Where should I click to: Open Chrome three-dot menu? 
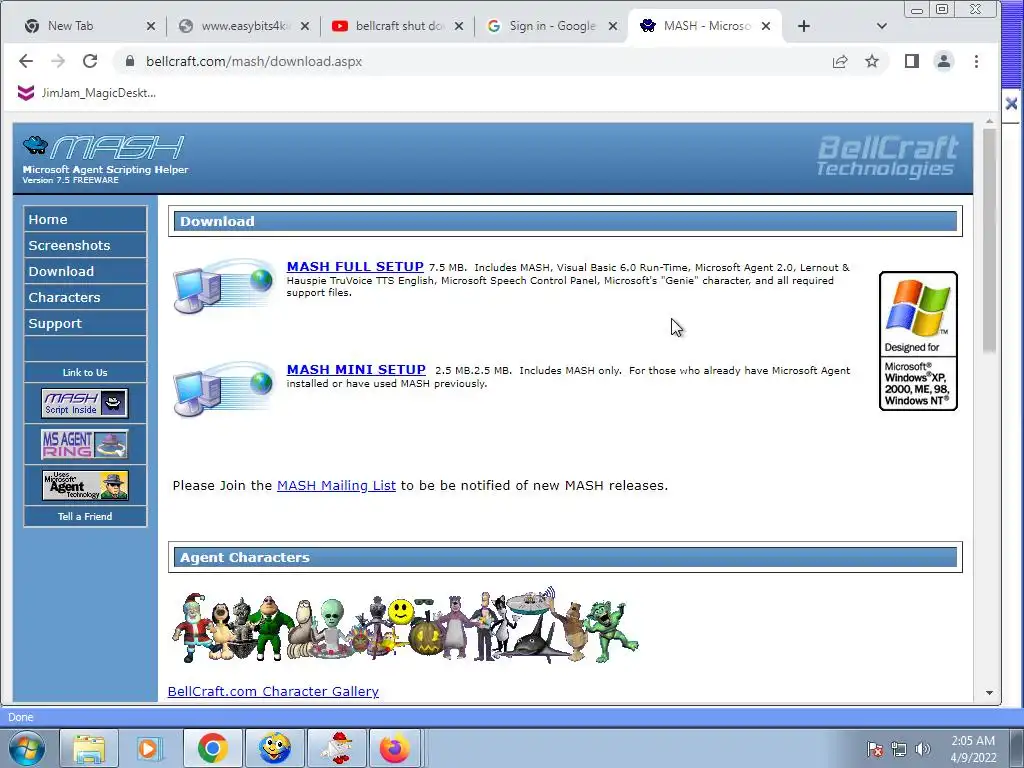point(976,61)
